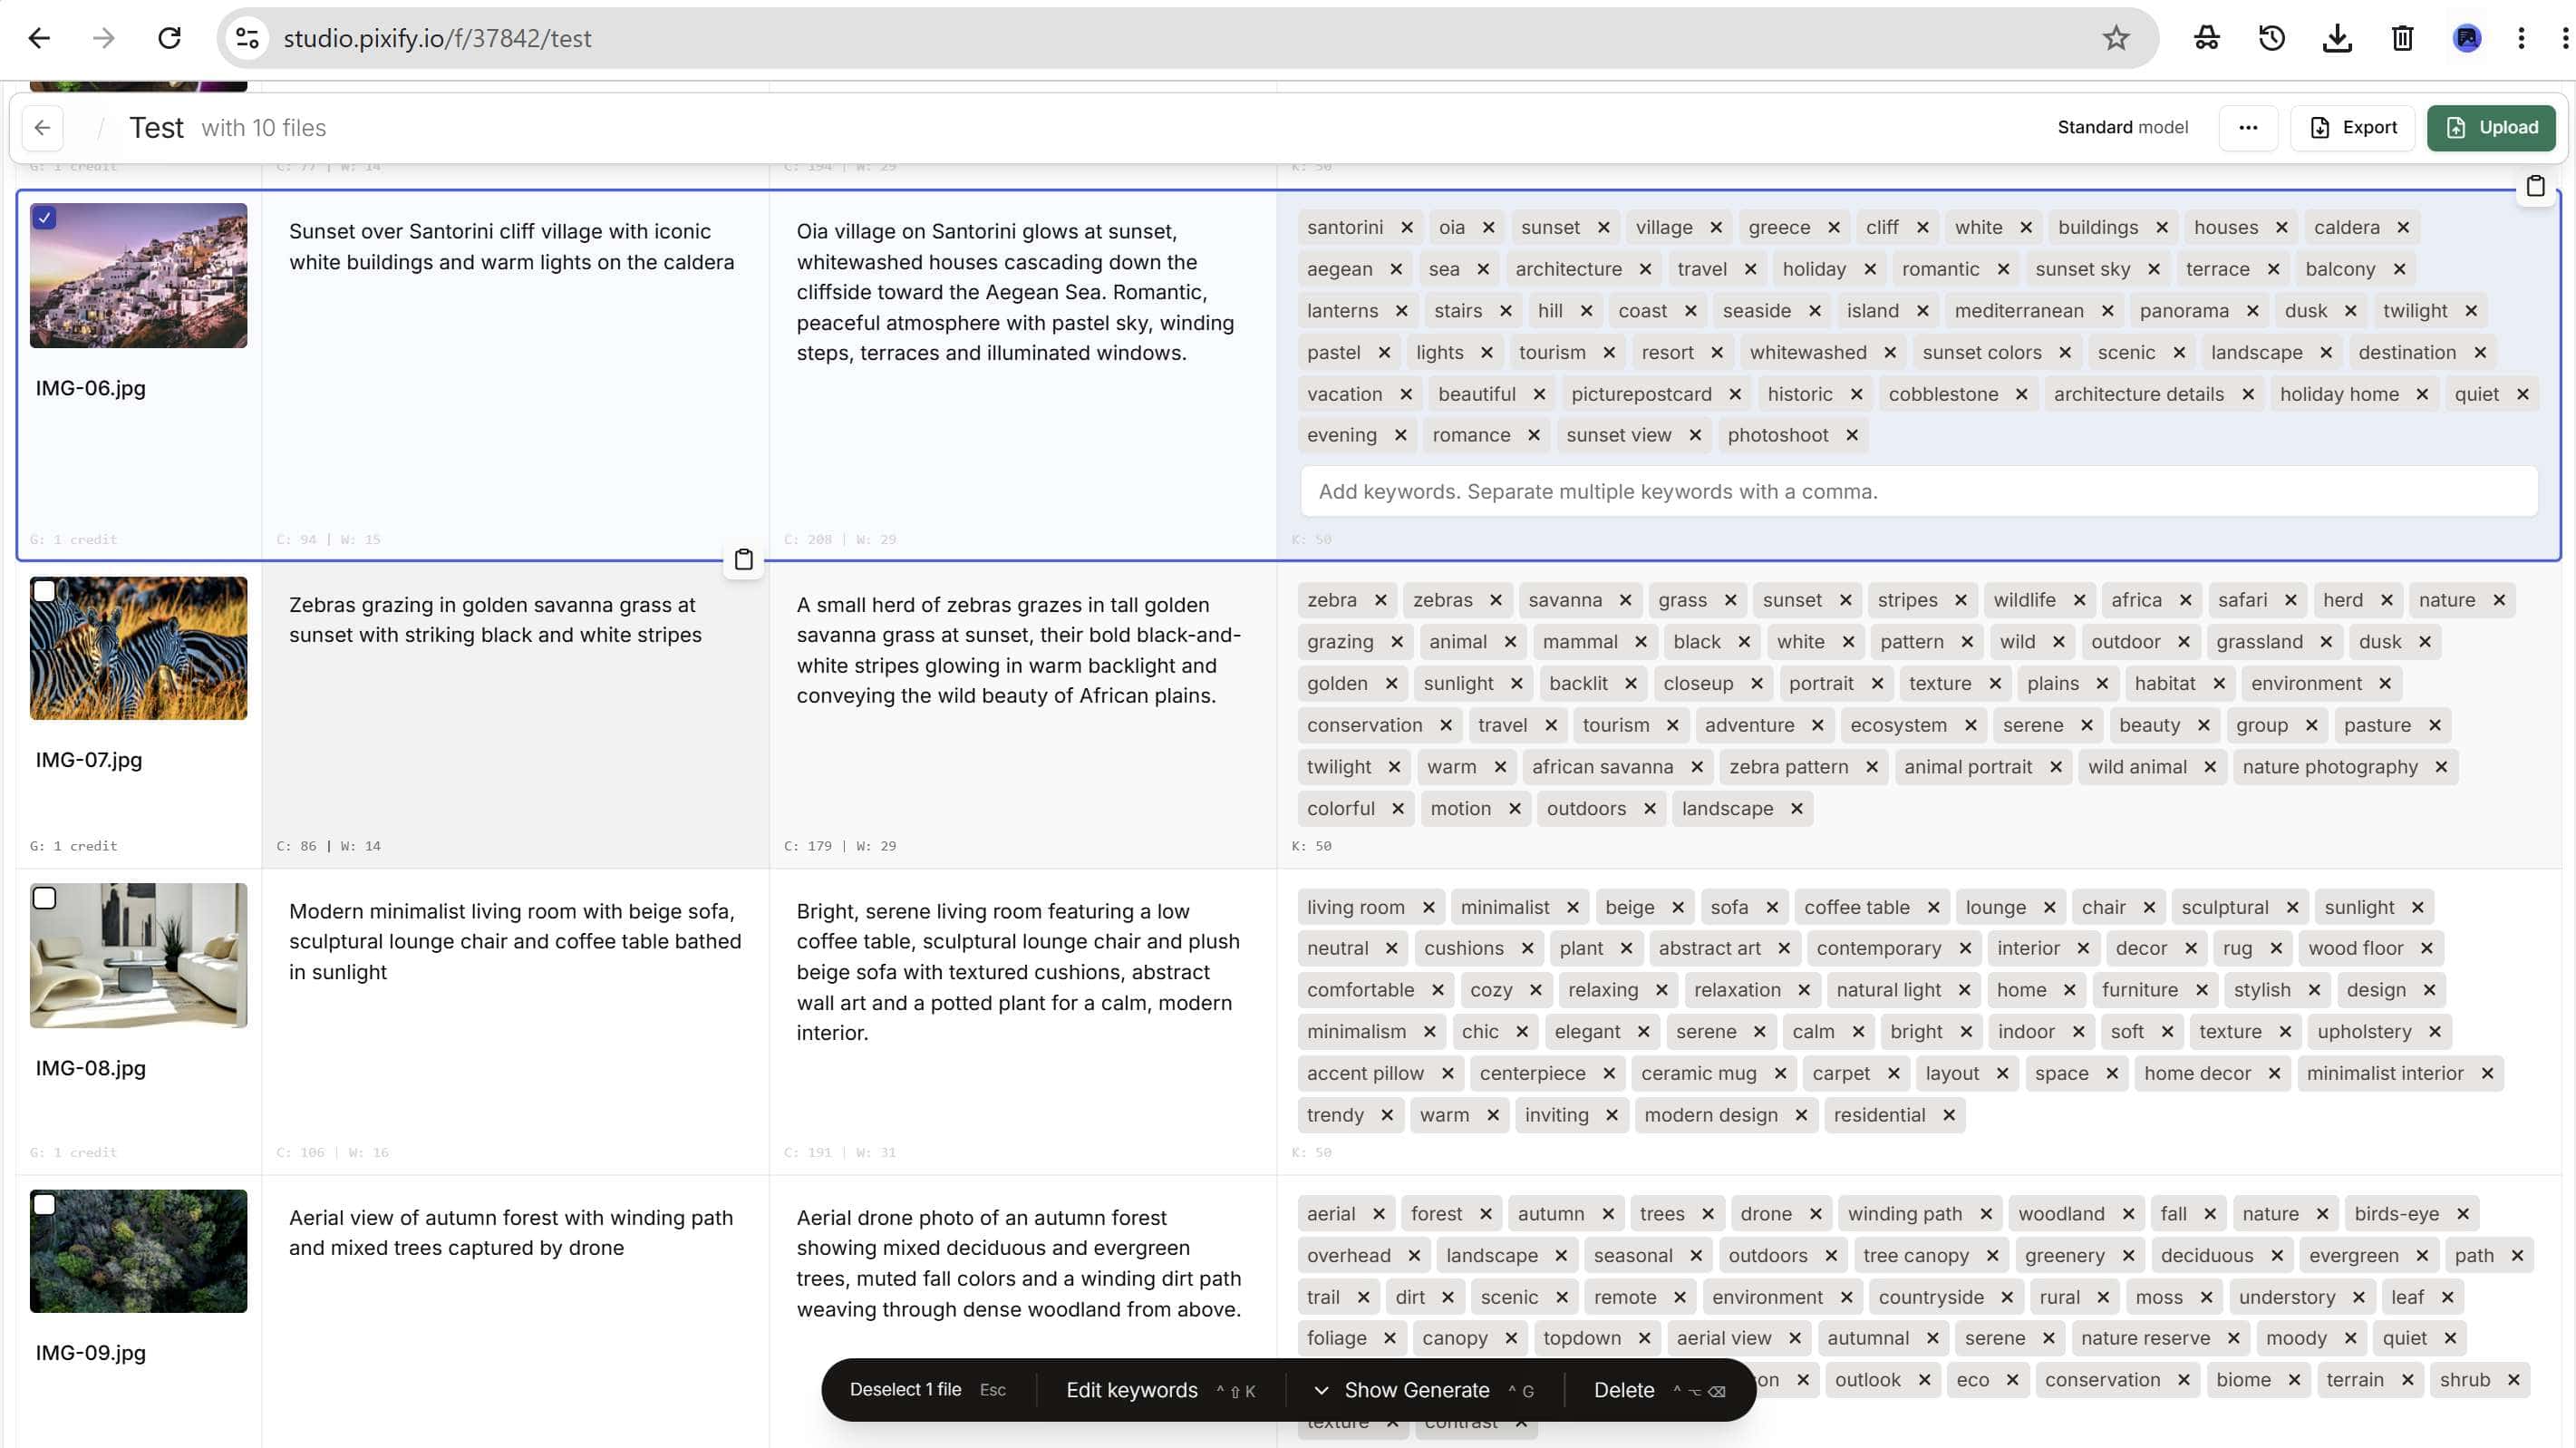Open the IMG-06 Santorini thumbnail
This screenshot has height=1448, width=2576.
138,276
